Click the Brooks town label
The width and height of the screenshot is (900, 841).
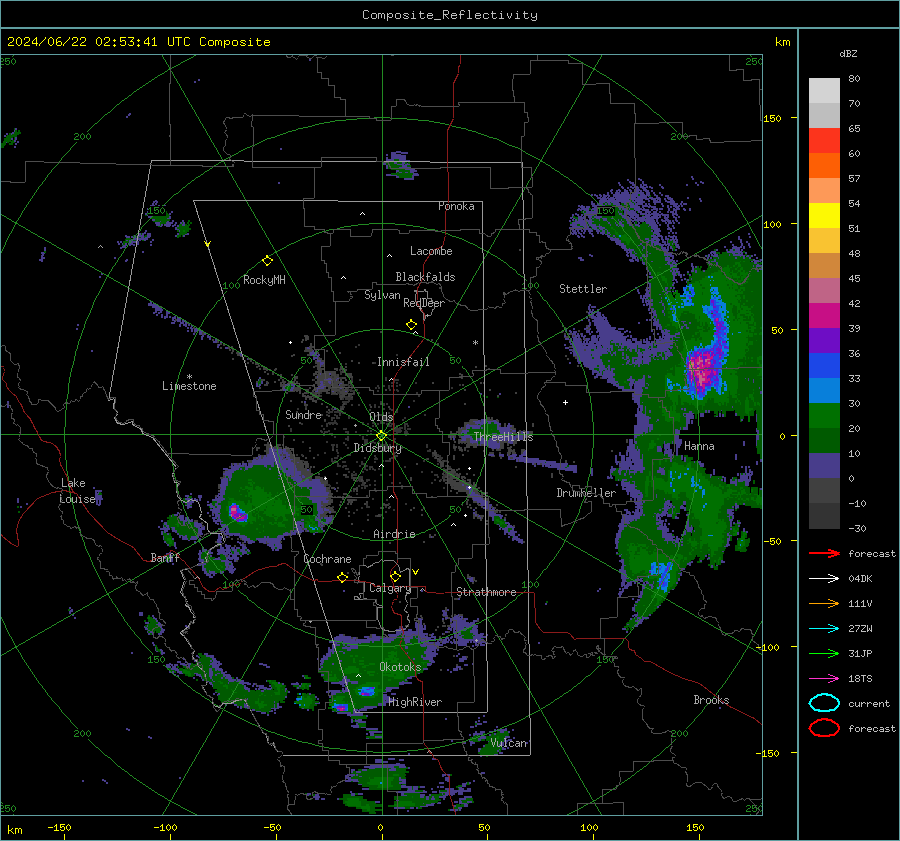711,700
